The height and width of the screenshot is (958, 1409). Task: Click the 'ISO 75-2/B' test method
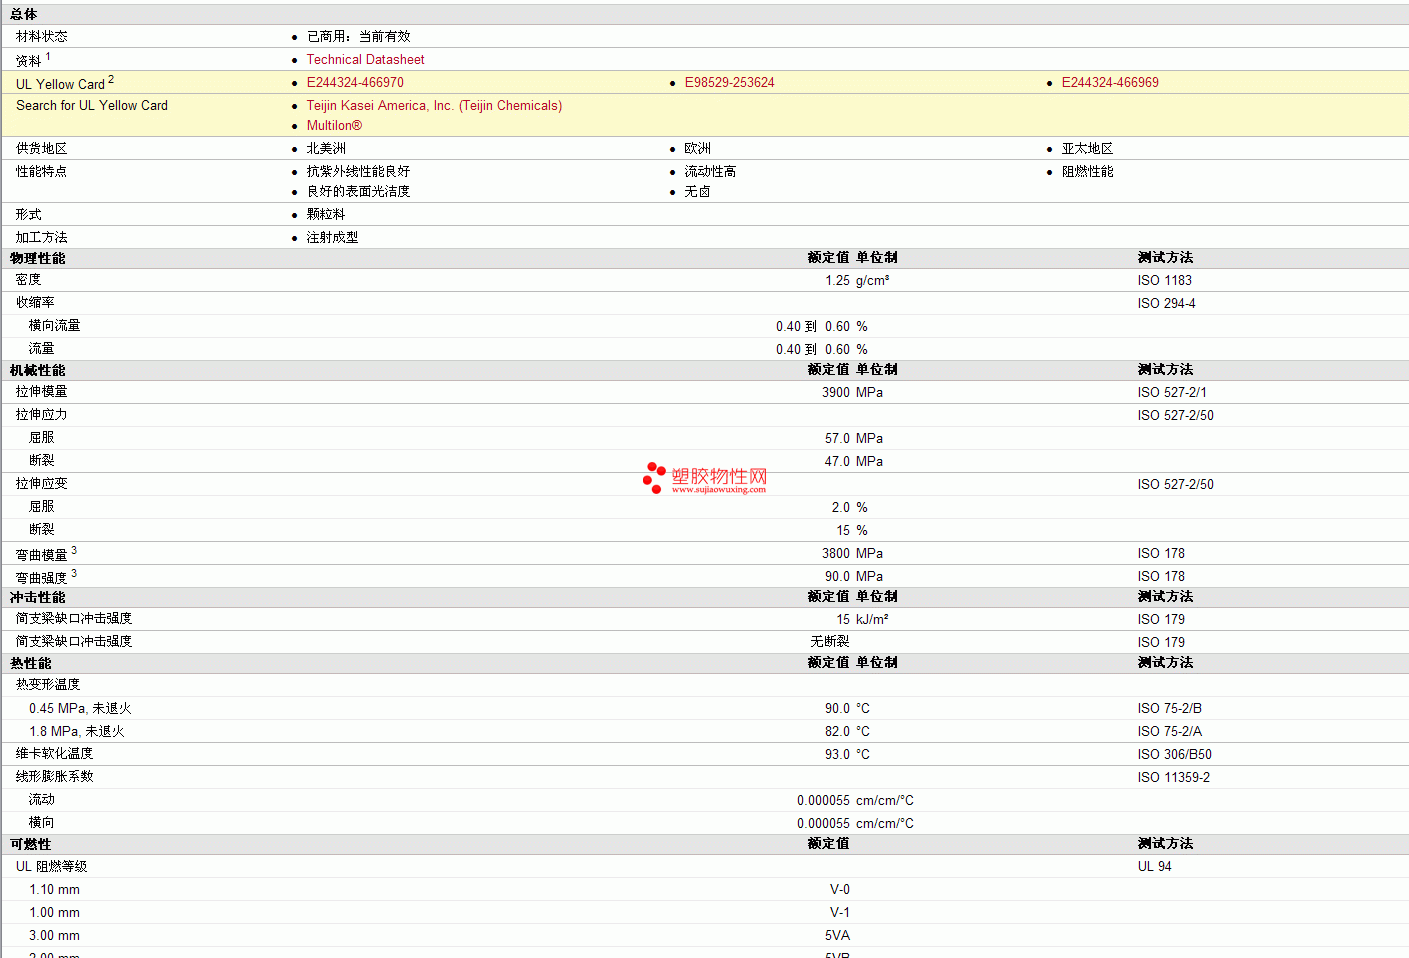tap(1169, 709)
